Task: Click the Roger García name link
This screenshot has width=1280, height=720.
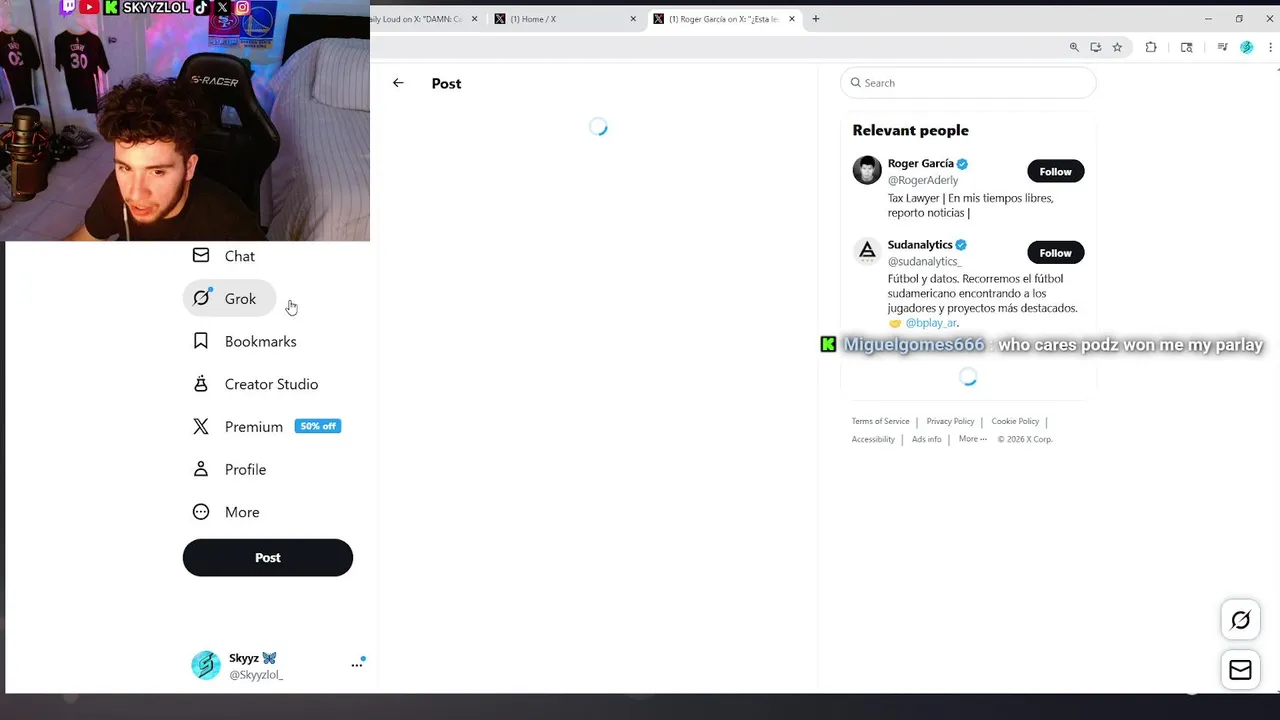Action: (x=920, y=164)
